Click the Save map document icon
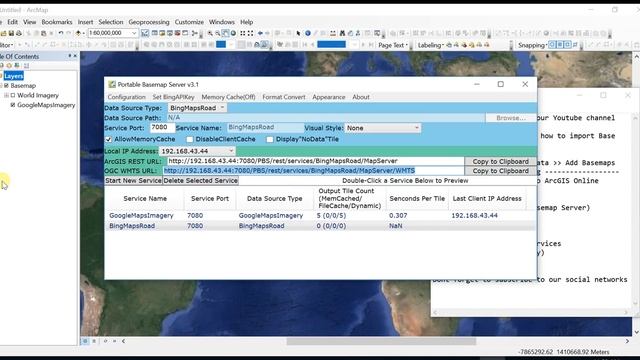 [x=11, y=33]
